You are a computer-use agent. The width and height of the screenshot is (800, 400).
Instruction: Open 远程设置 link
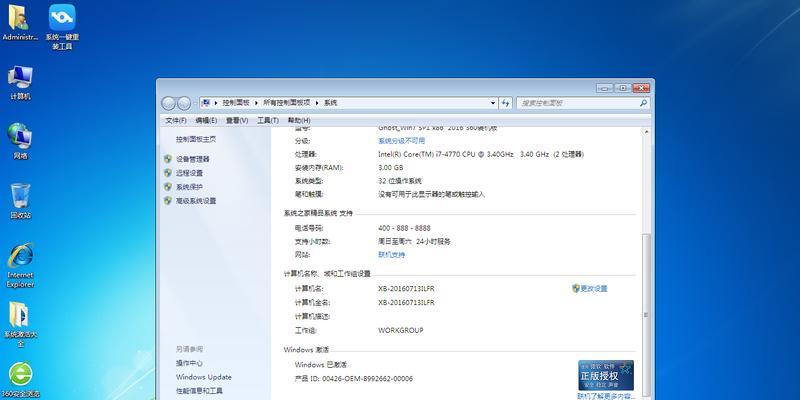(189, 173)
